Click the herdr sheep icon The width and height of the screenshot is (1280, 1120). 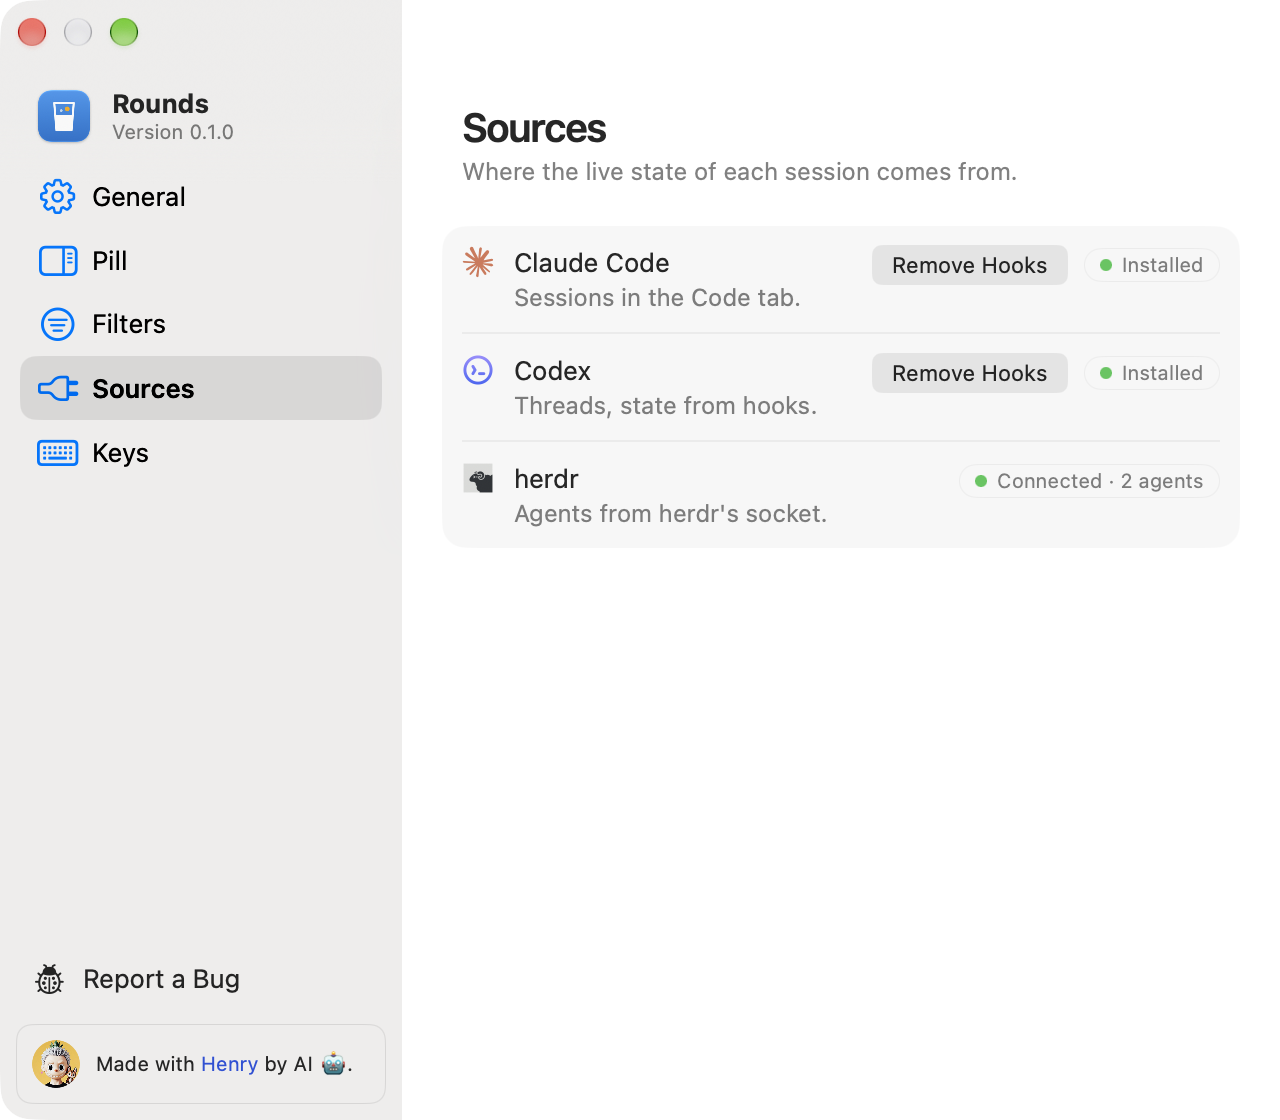pyautogui.click(x=478, y=478)
